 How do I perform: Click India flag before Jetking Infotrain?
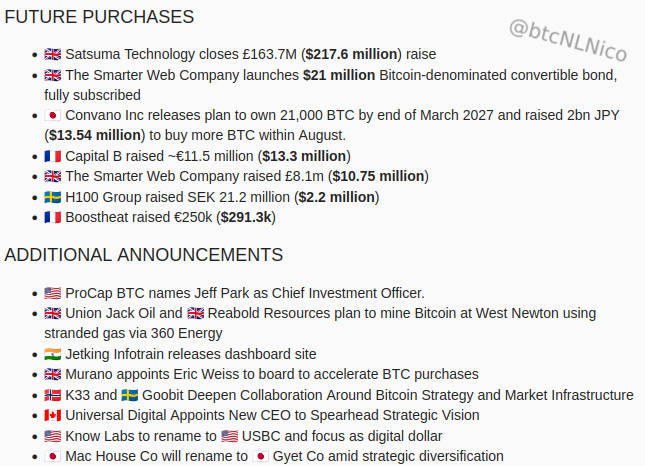pyautogui.click(x=53, y=354)
